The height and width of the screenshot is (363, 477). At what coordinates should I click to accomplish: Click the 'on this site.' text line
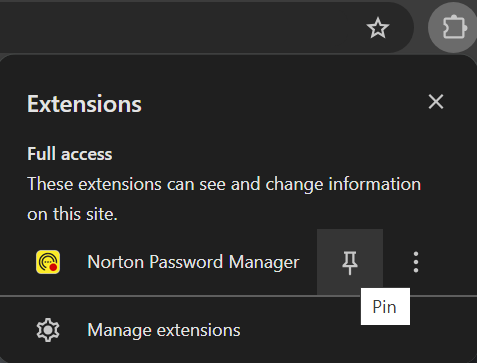(72, 214)
